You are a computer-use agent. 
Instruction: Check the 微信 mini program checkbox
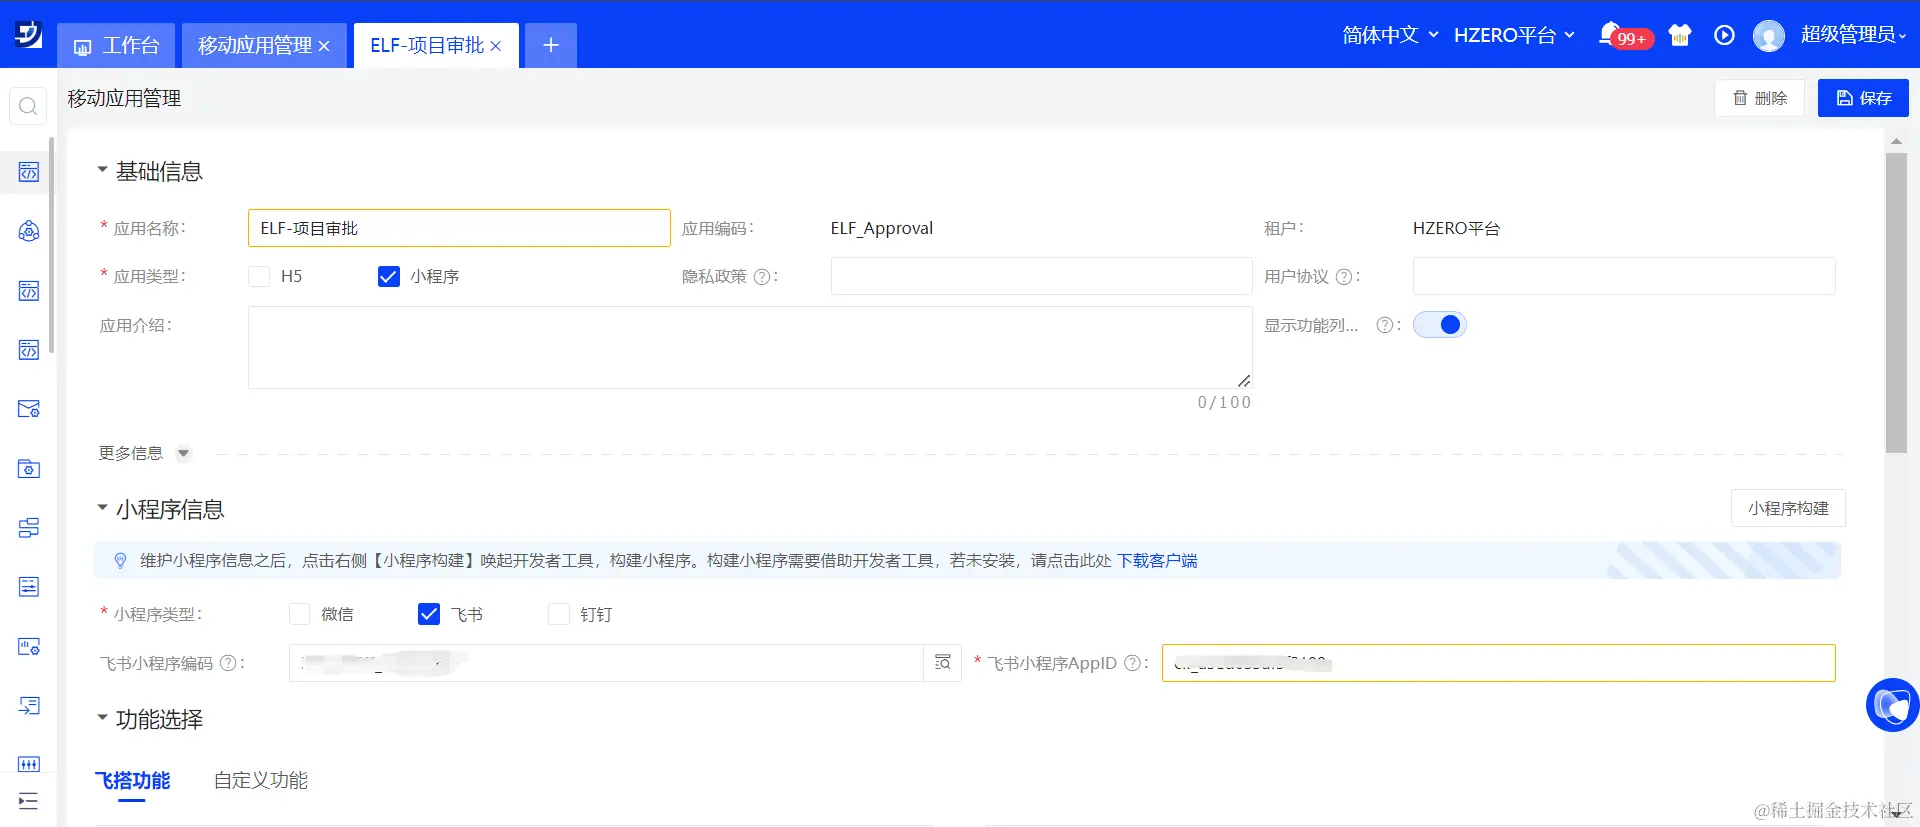pos(299,614)
